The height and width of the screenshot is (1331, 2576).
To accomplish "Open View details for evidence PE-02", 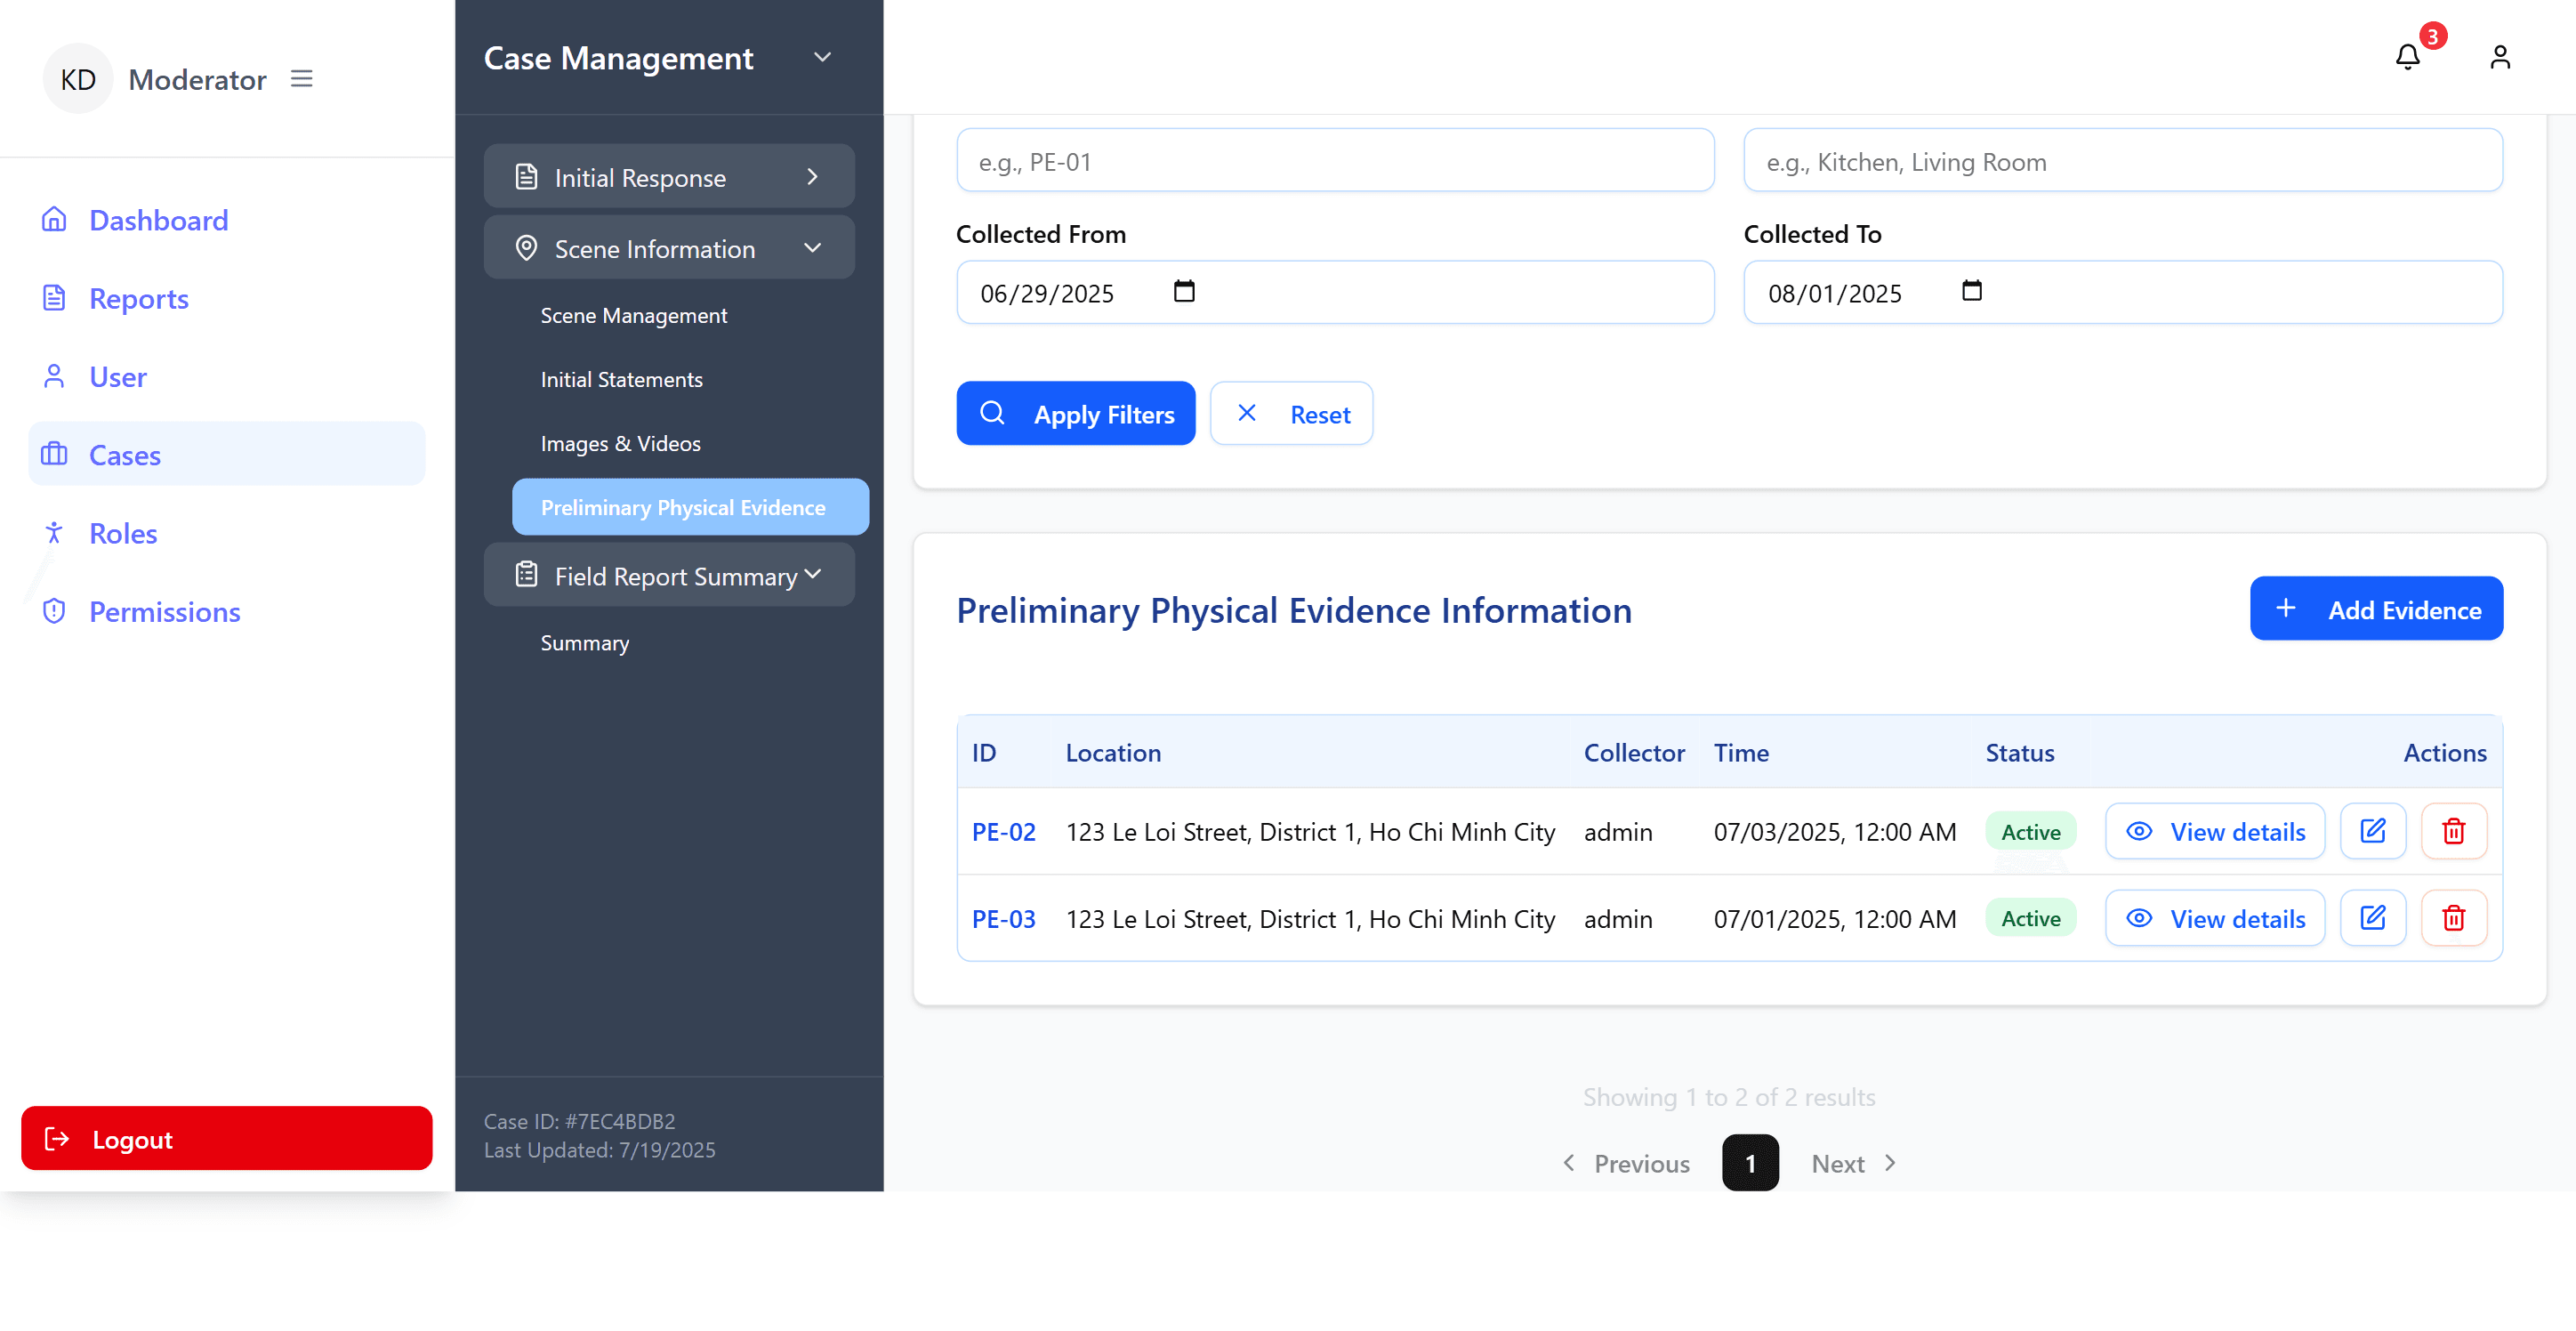I will (x=2214, y=831).
